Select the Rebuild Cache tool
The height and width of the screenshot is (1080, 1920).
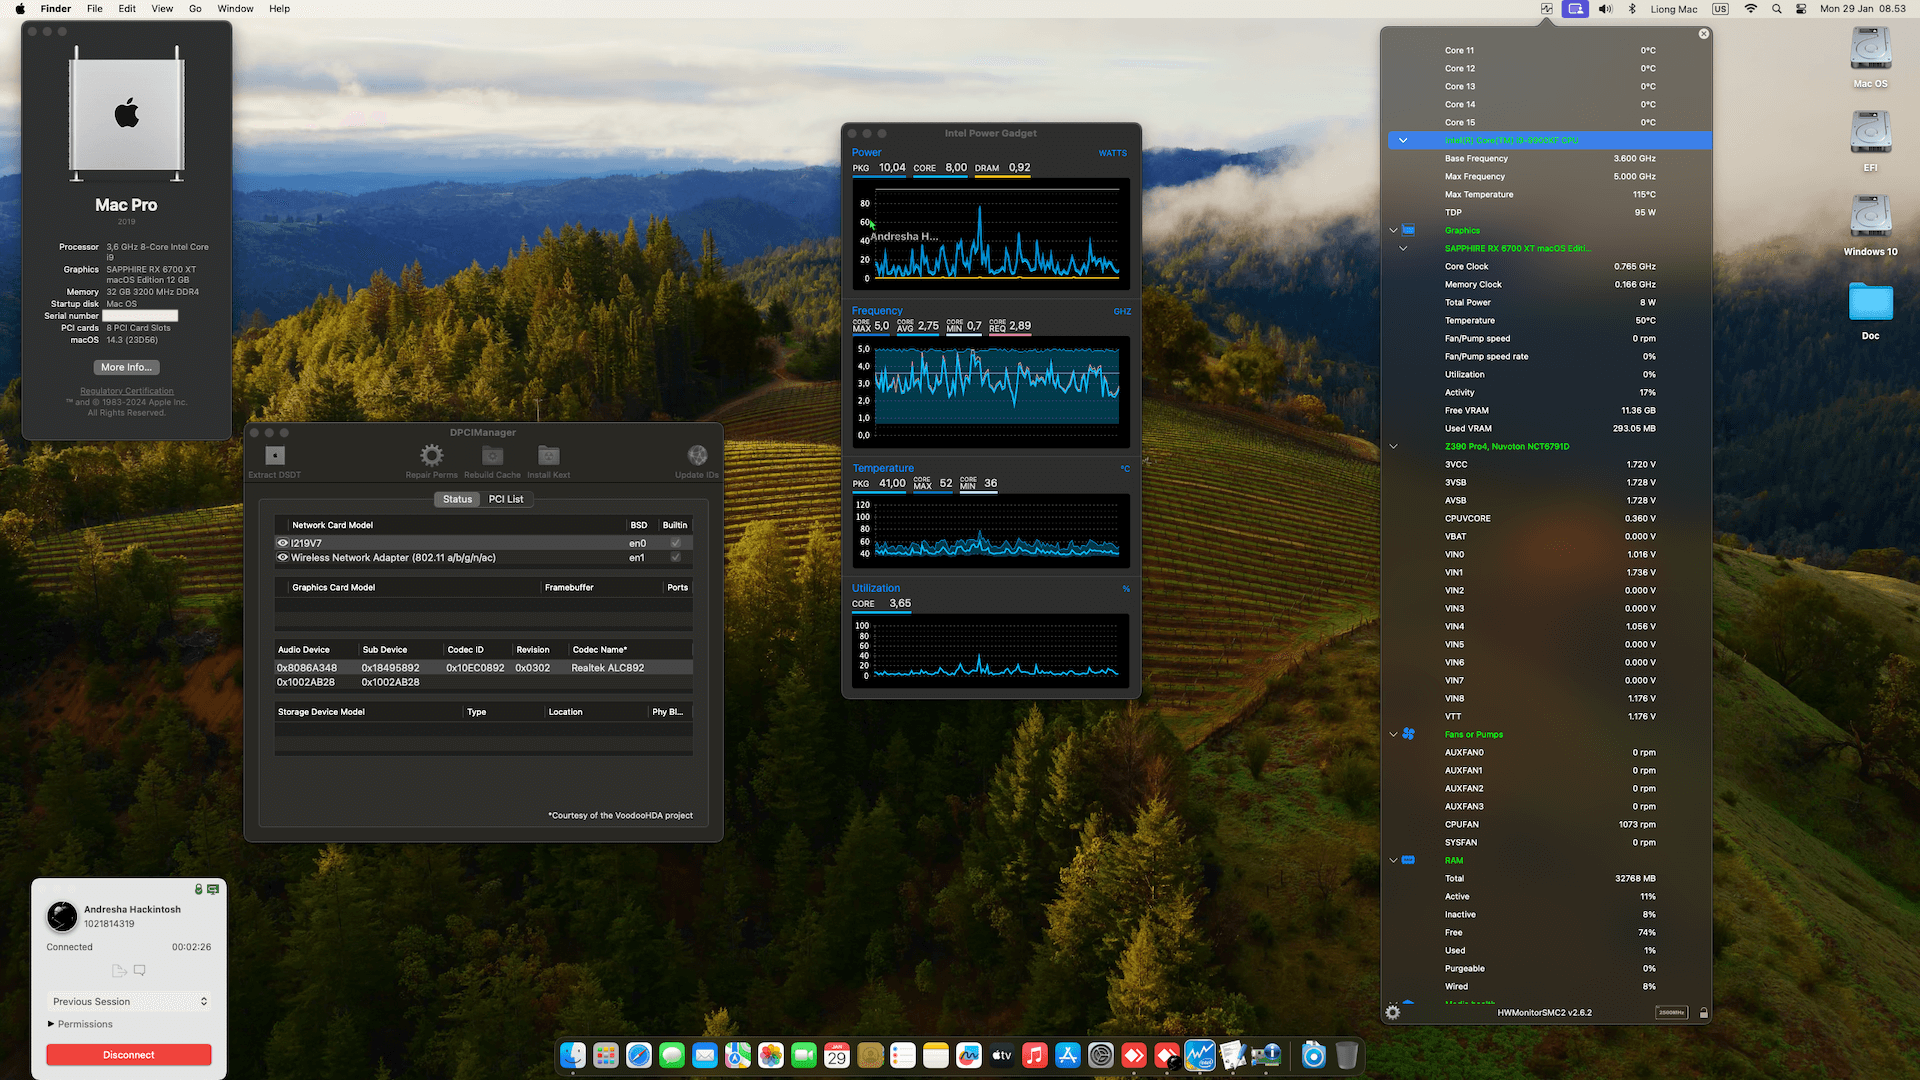click(492, 454)
